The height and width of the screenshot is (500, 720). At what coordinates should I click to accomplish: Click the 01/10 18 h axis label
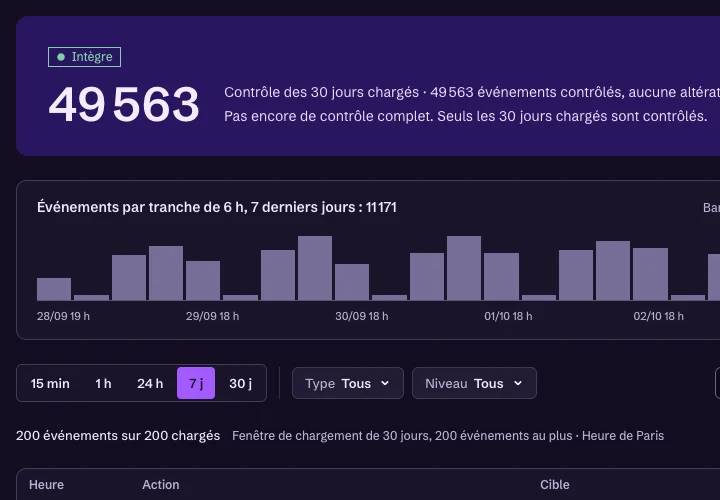(x=508, y=316)
